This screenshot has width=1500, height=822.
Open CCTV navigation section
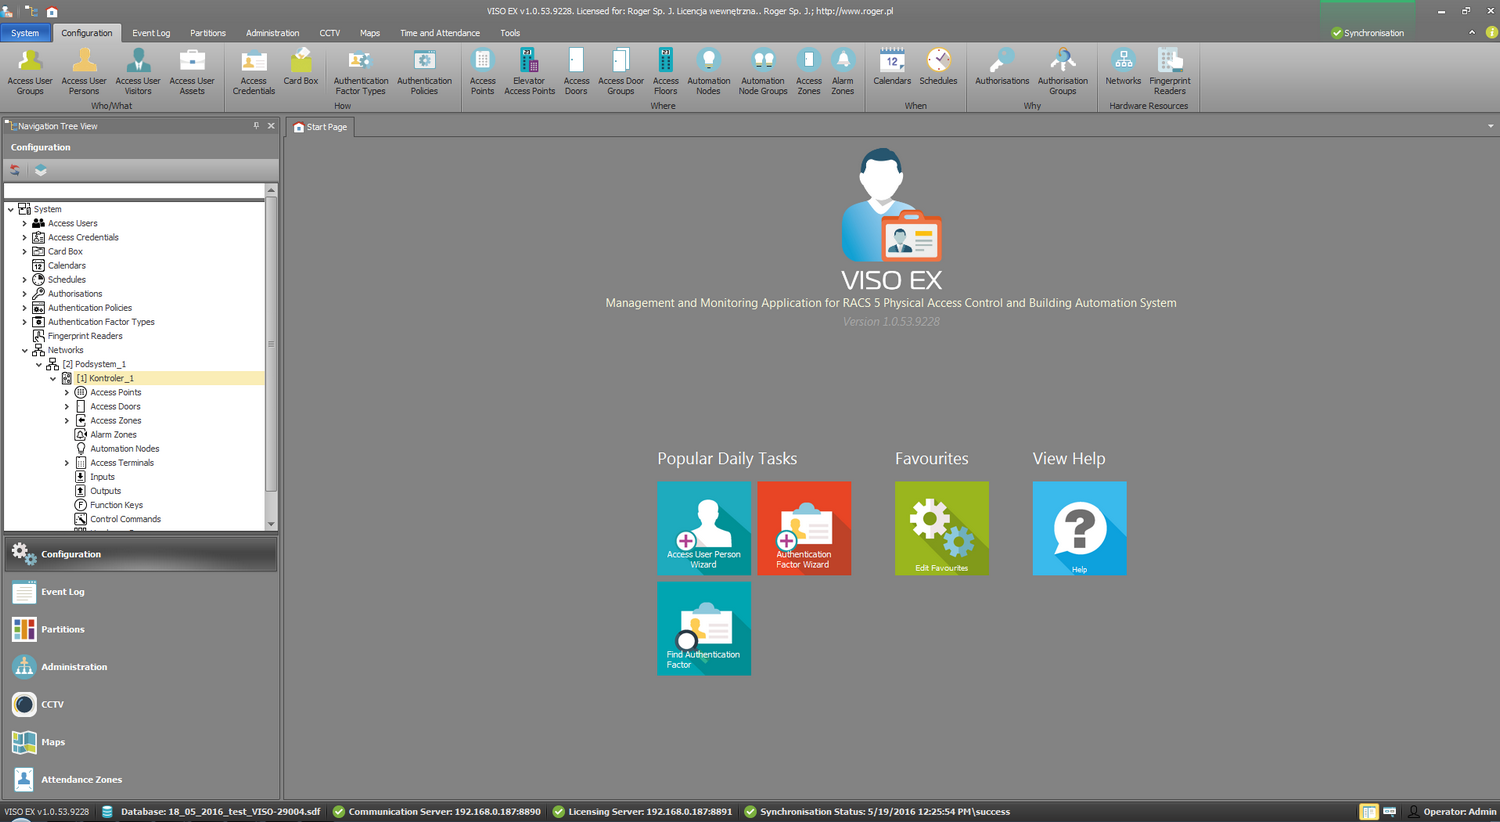tap(140, 704)
